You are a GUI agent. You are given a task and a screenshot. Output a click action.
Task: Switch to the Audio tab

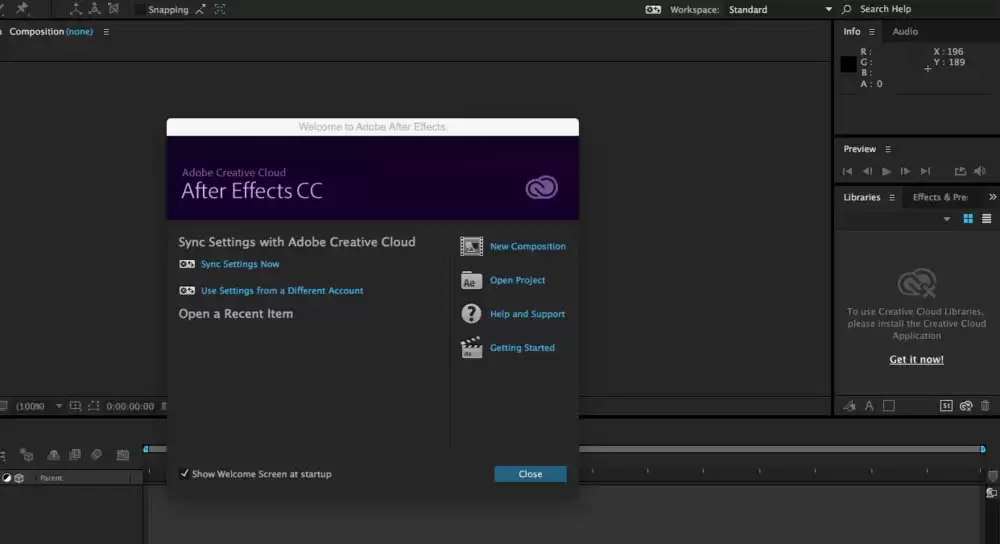[x=905, y=31]
